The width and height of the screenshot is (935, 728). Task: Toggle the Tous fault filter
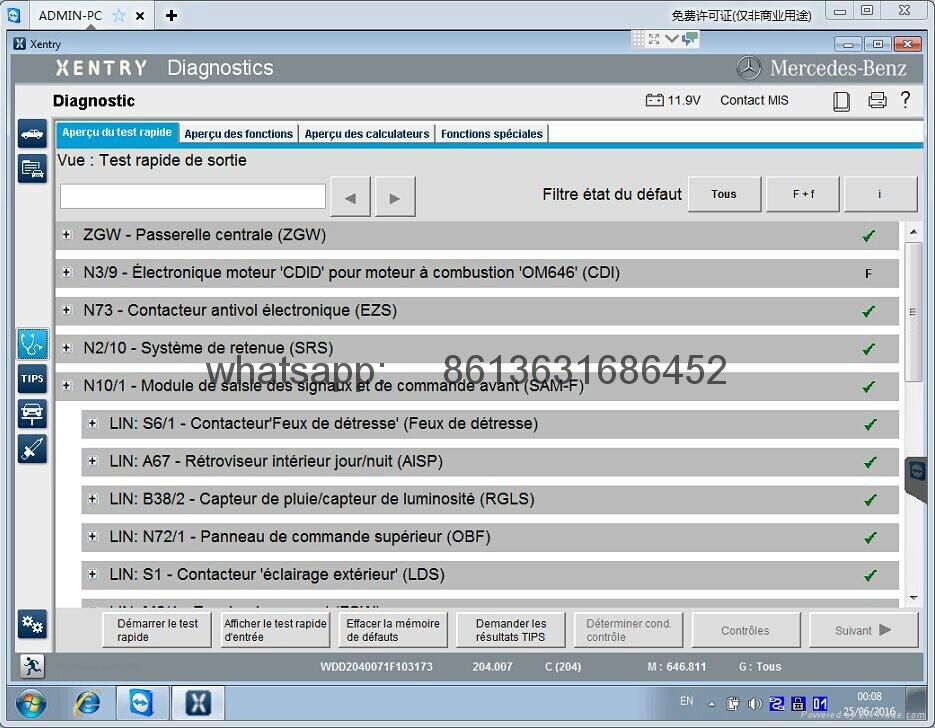click(x=724, y=194)
